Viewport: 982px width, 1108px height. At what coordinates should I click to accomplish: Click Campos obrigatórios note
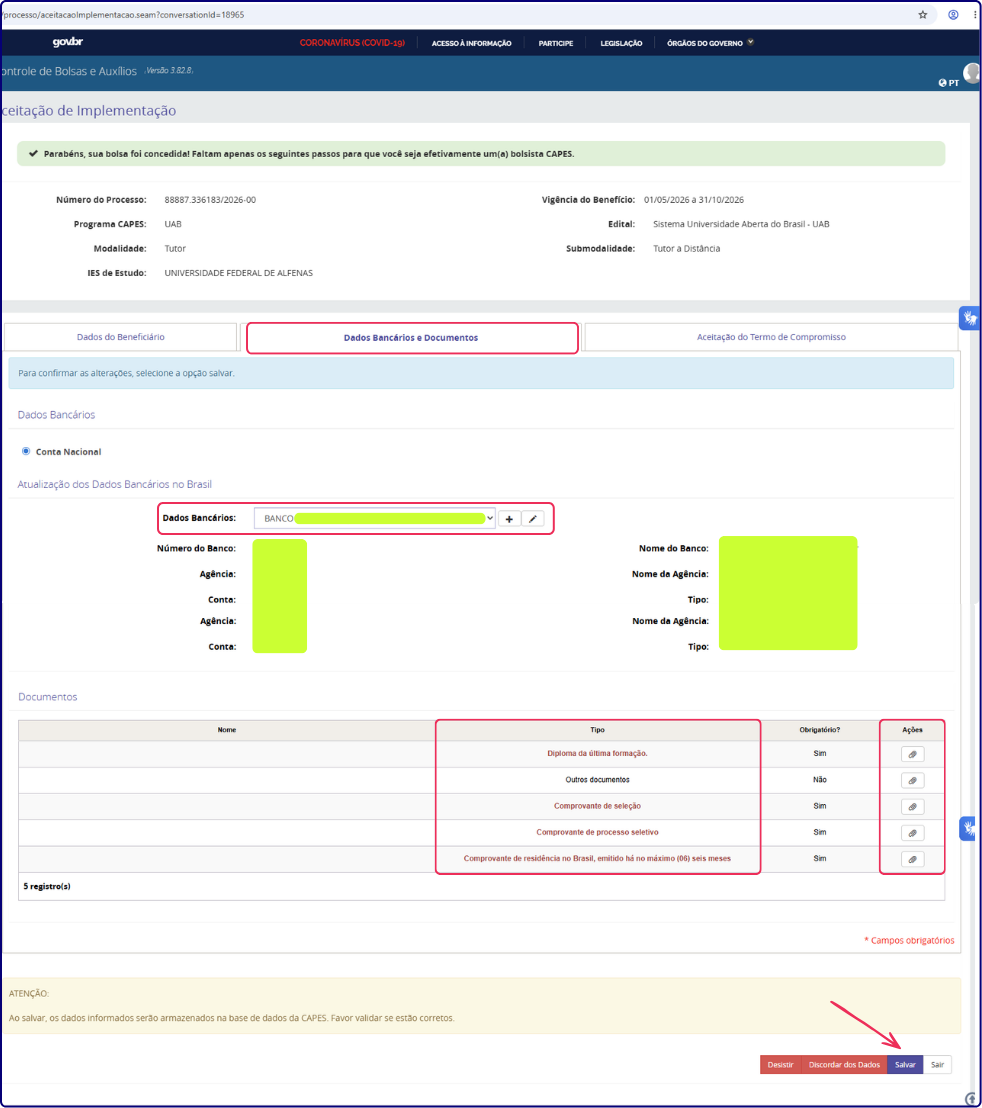909,941
